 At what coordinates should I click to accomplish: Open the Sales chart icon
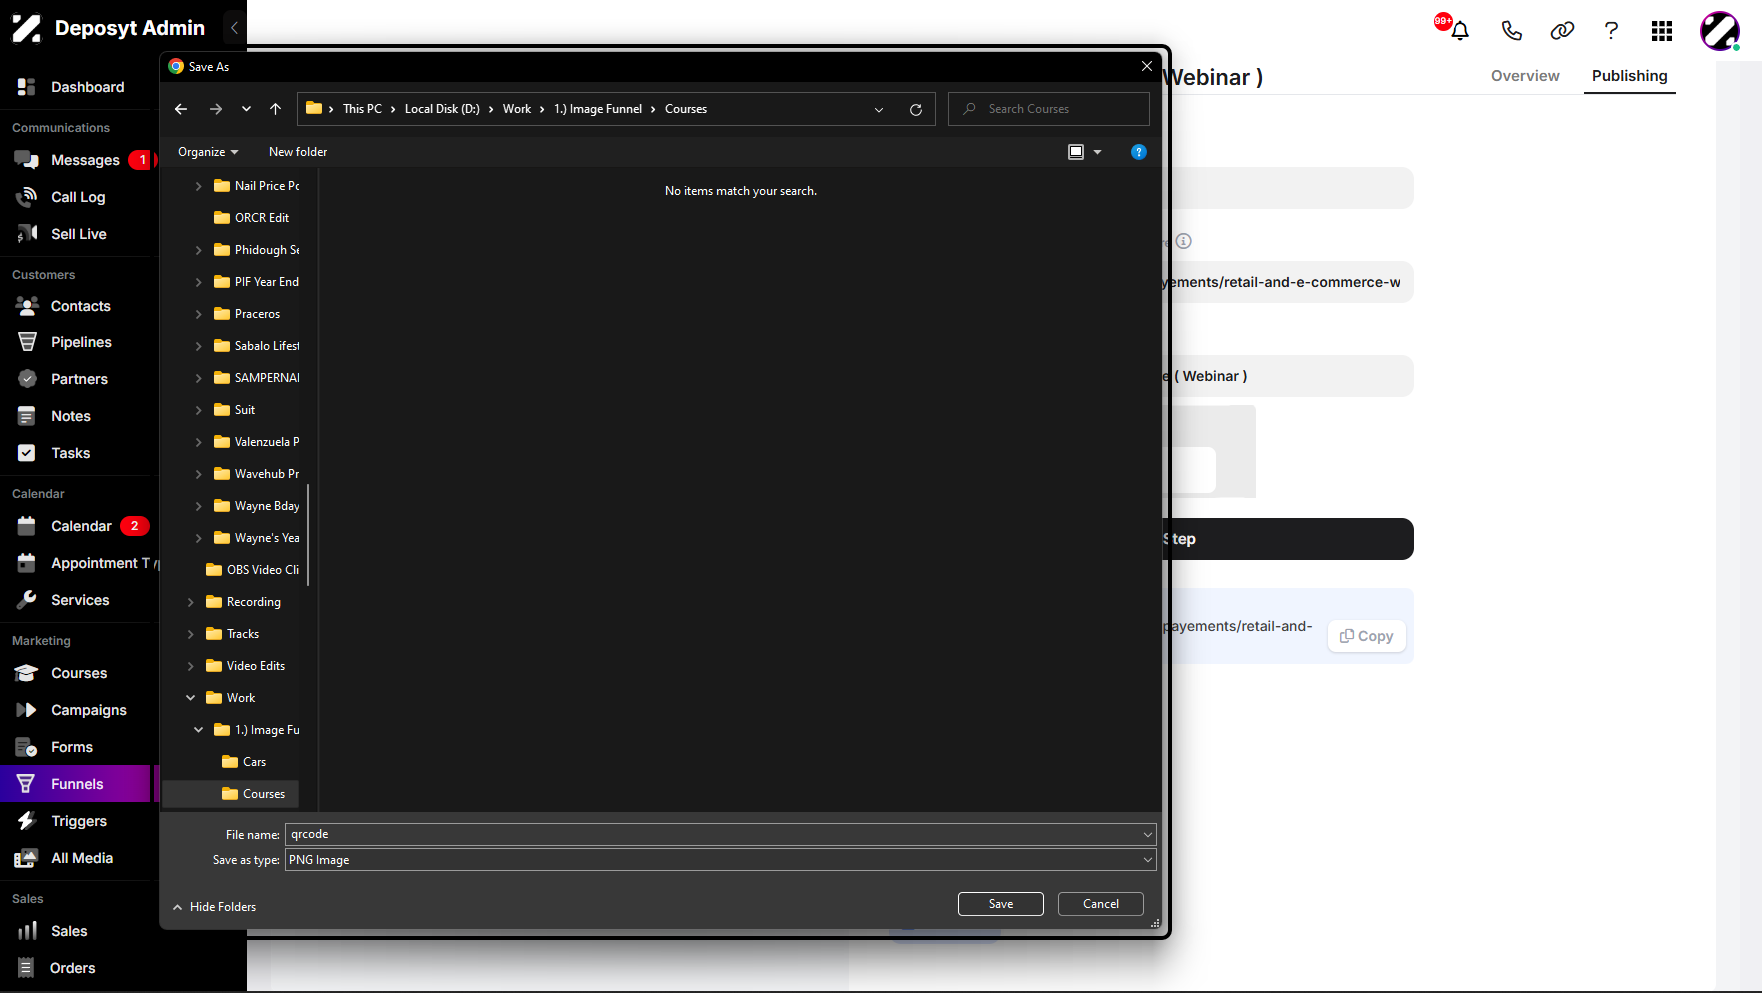click(x=27, y=931)
